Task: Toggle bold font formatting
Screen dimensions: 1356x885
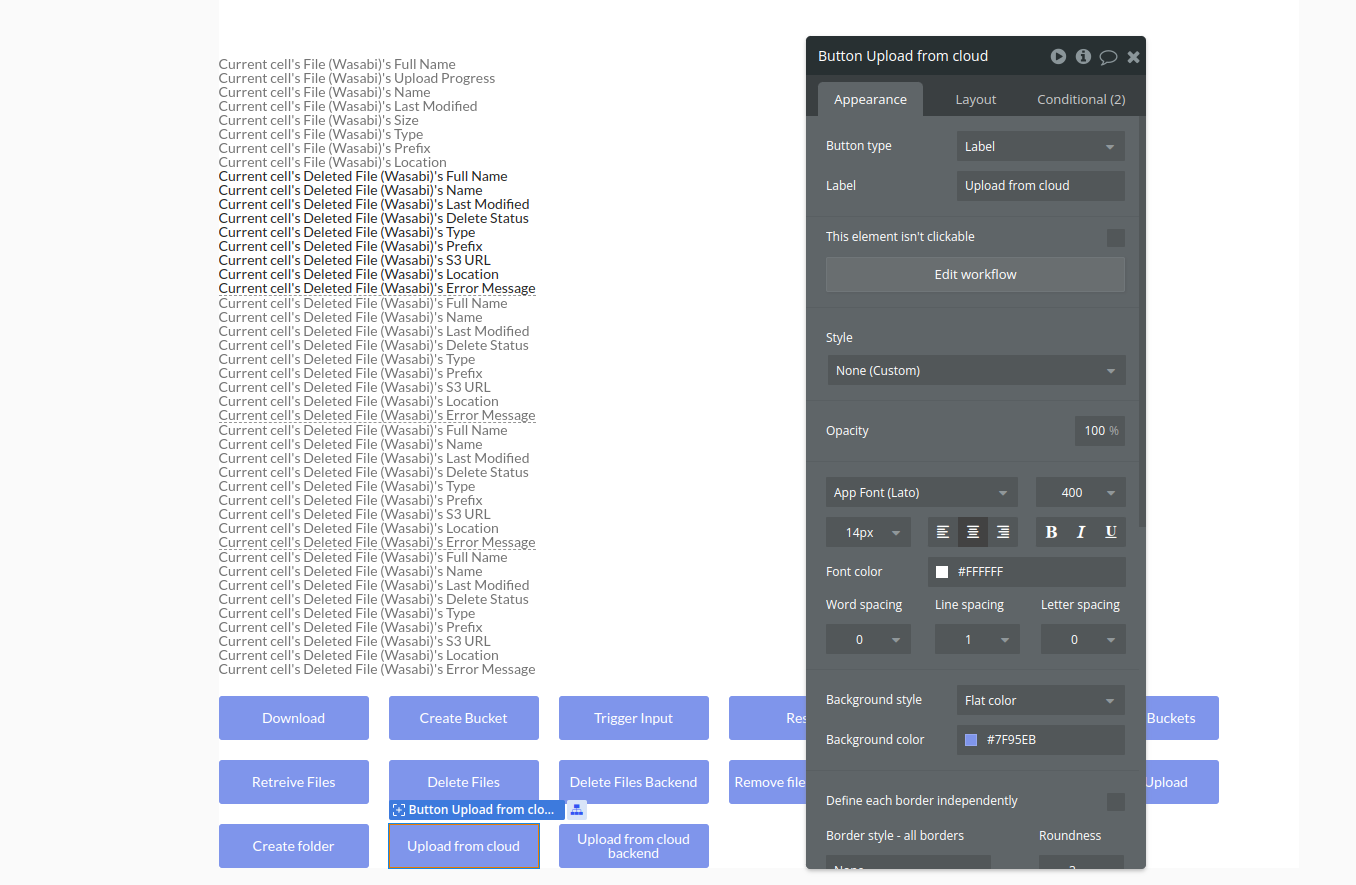Action: (1051, 532)
